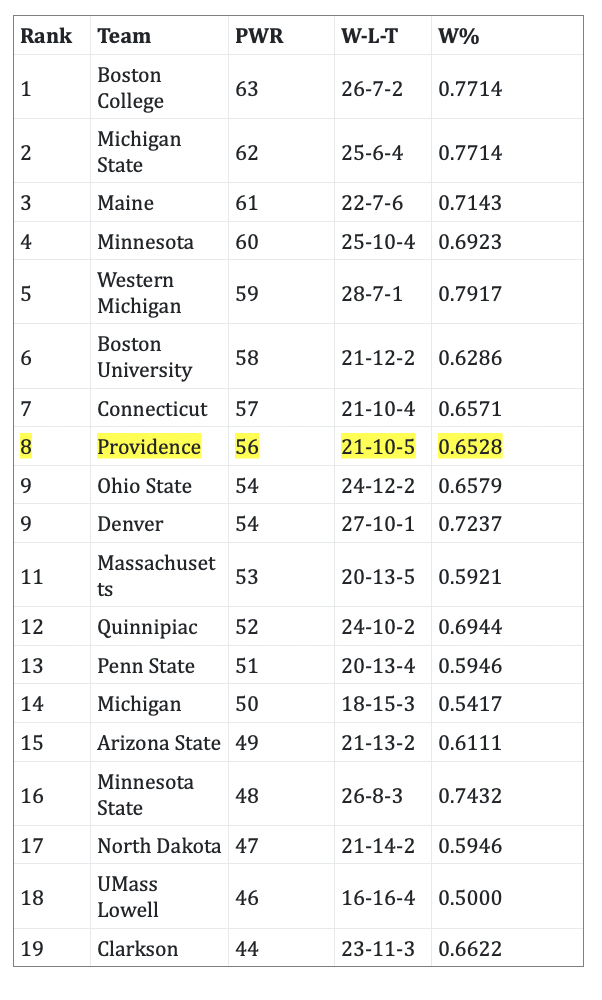Image resolution: width=602 pixels, height=1000 pixels.
Task: Click Maine's PWR value of 61
Action: 247,203
